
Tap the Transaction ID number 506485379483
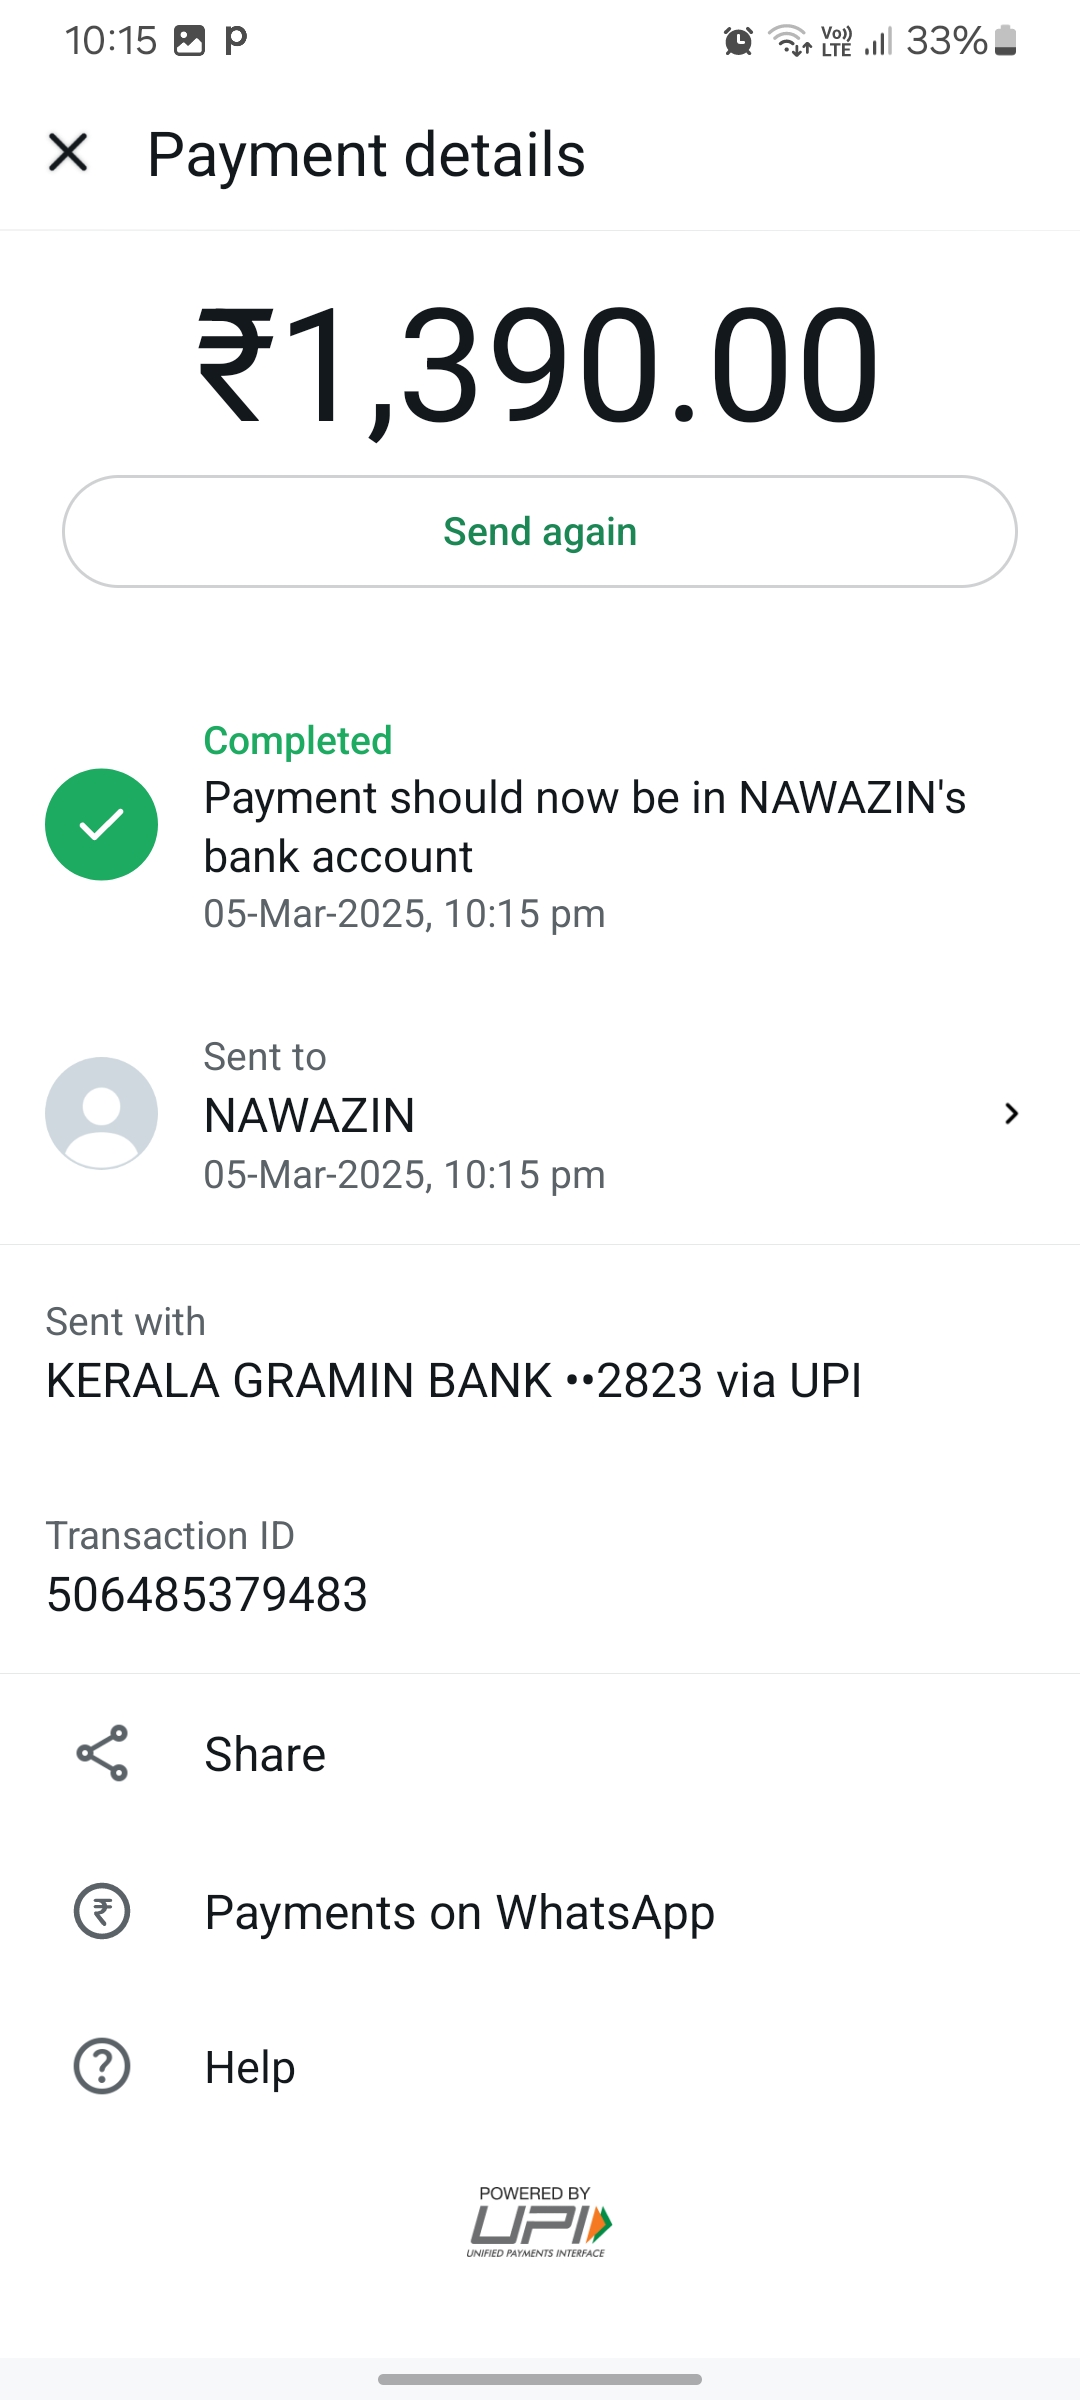point(207,1594)
